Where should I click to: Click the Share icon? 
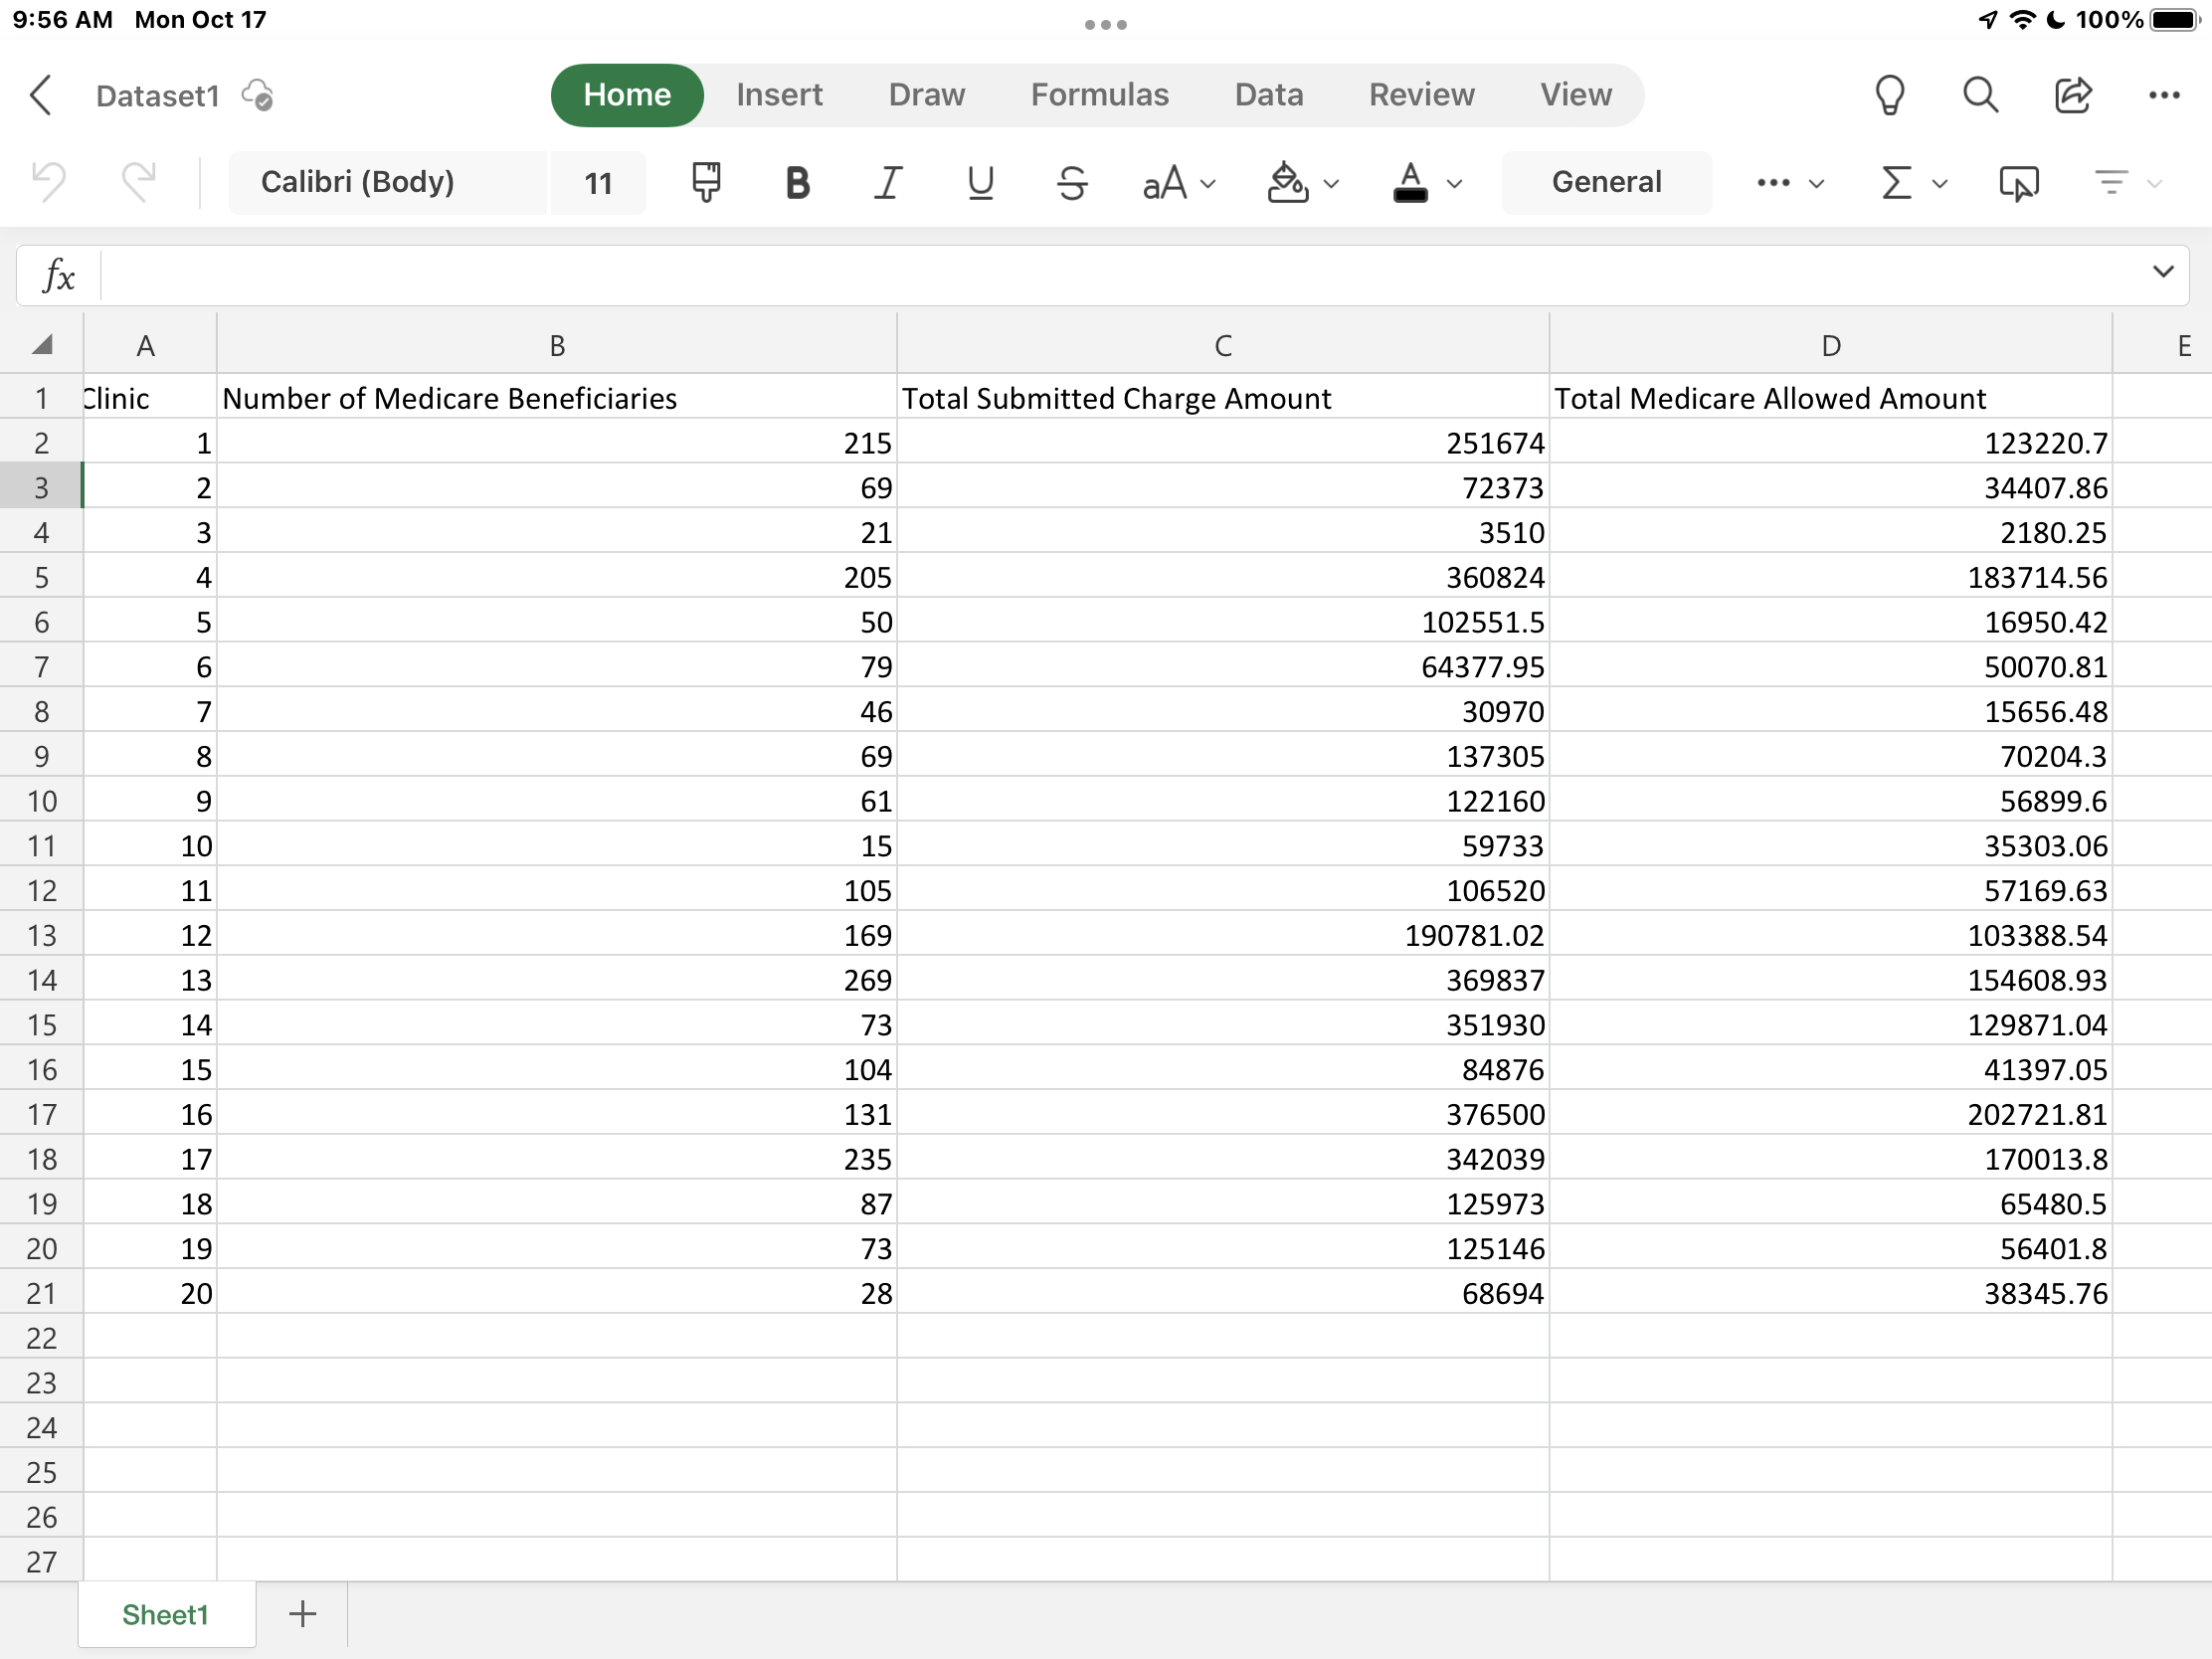point(2073,95)
